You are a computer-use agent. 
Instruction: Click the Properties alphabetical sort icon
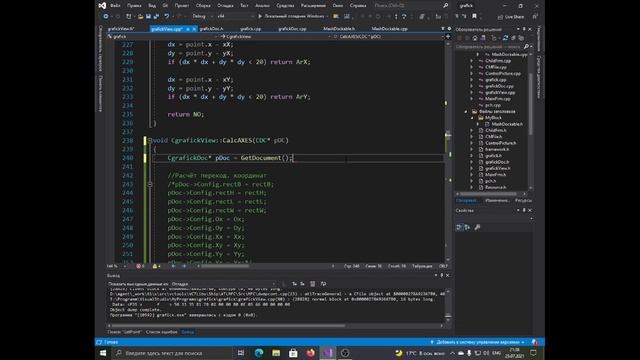(x=467, y=227)
